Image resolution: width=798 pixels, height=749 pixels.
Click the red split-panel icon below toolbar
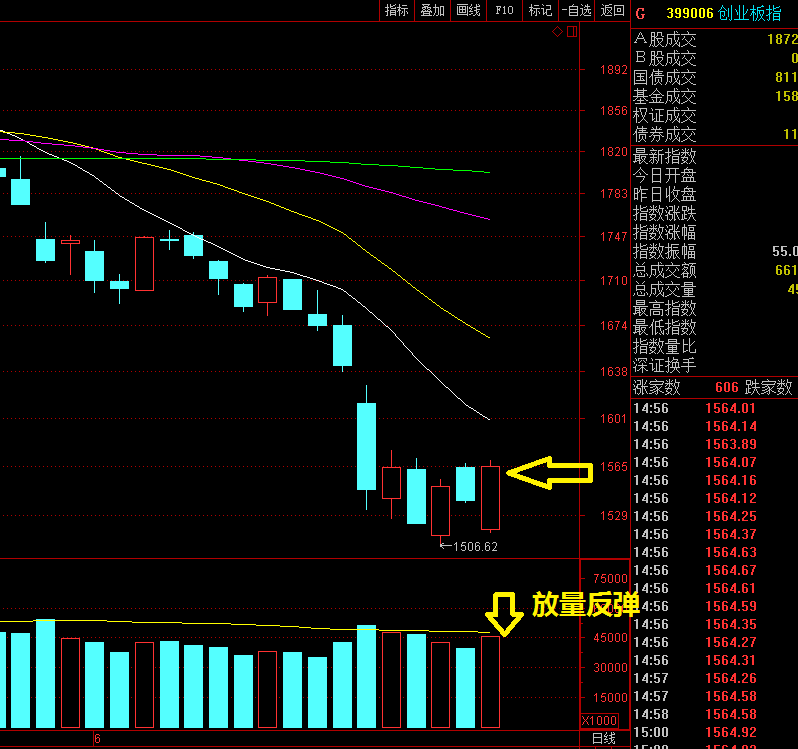pyautogui.click(x=572, y=32)
